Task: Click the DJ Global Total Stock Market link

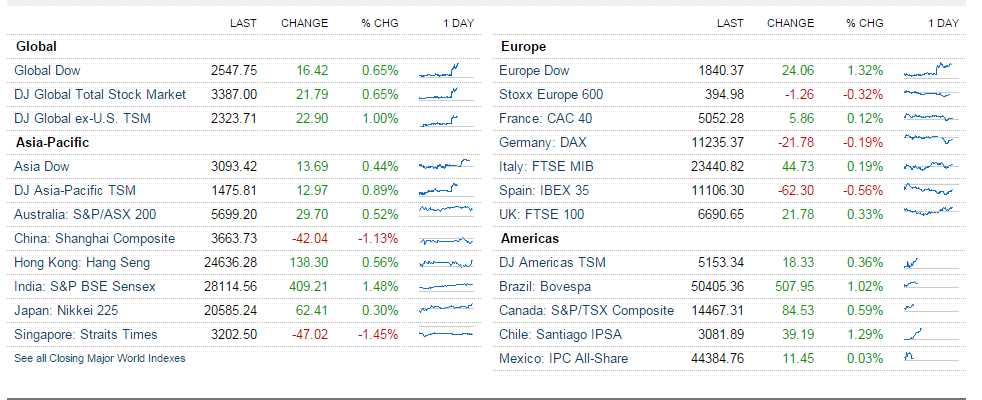Action: [100, 94]
